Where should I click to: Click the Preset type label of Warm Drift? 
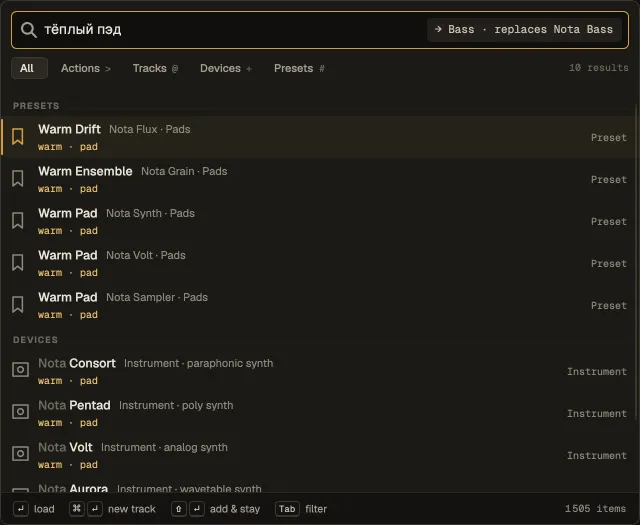click(609, 138)
